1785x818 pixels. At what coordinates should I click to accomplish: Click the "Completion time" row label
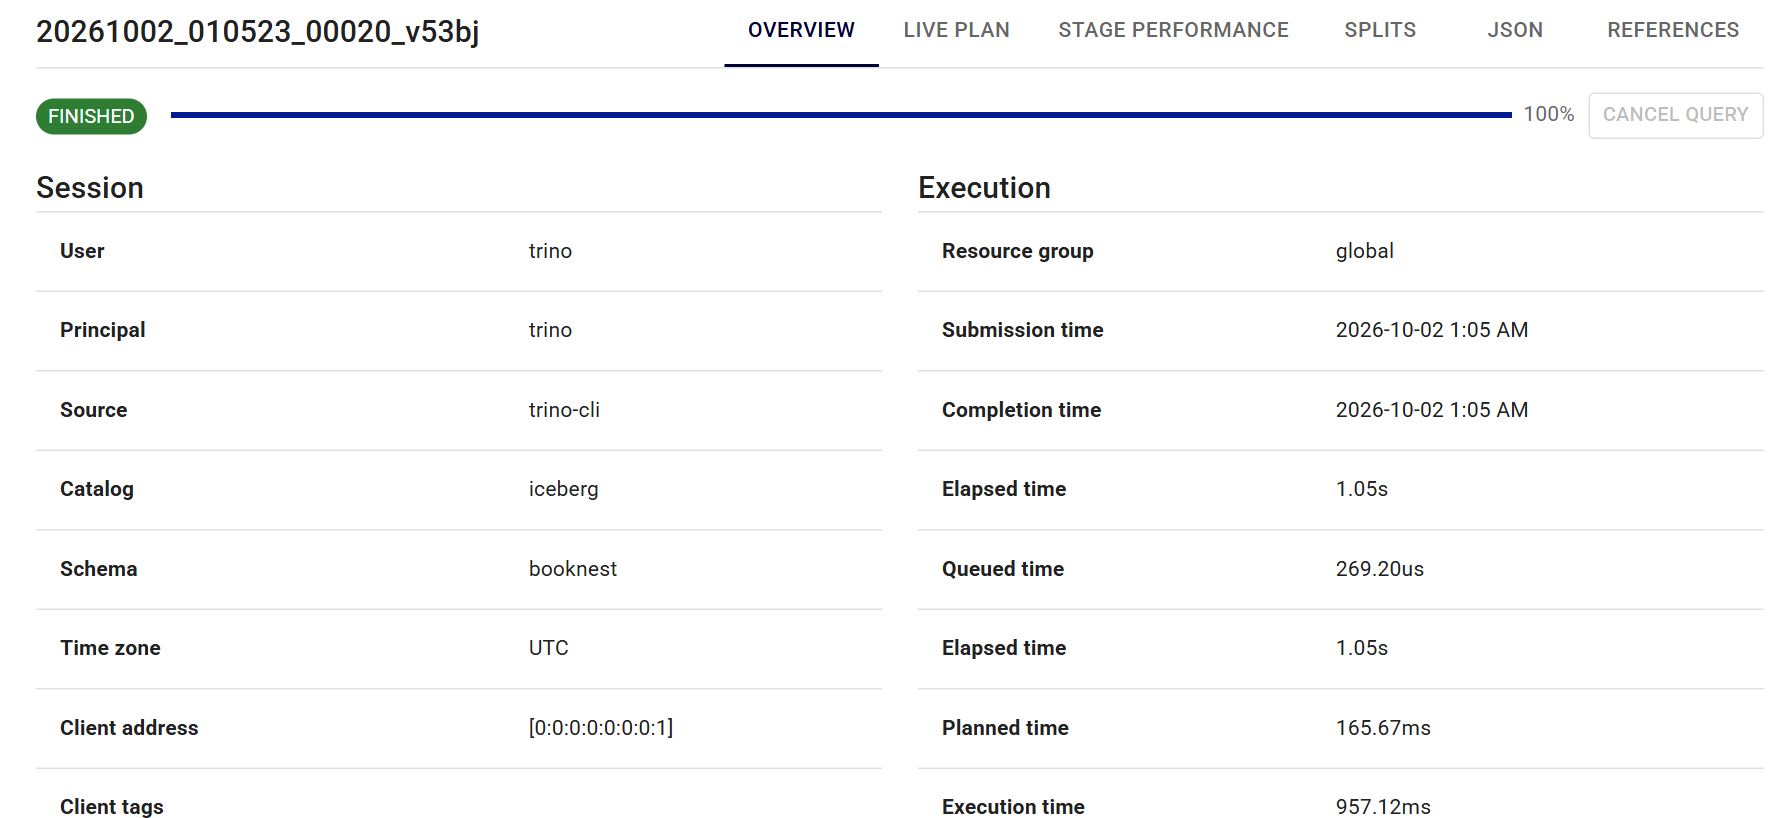[1021, 410]
